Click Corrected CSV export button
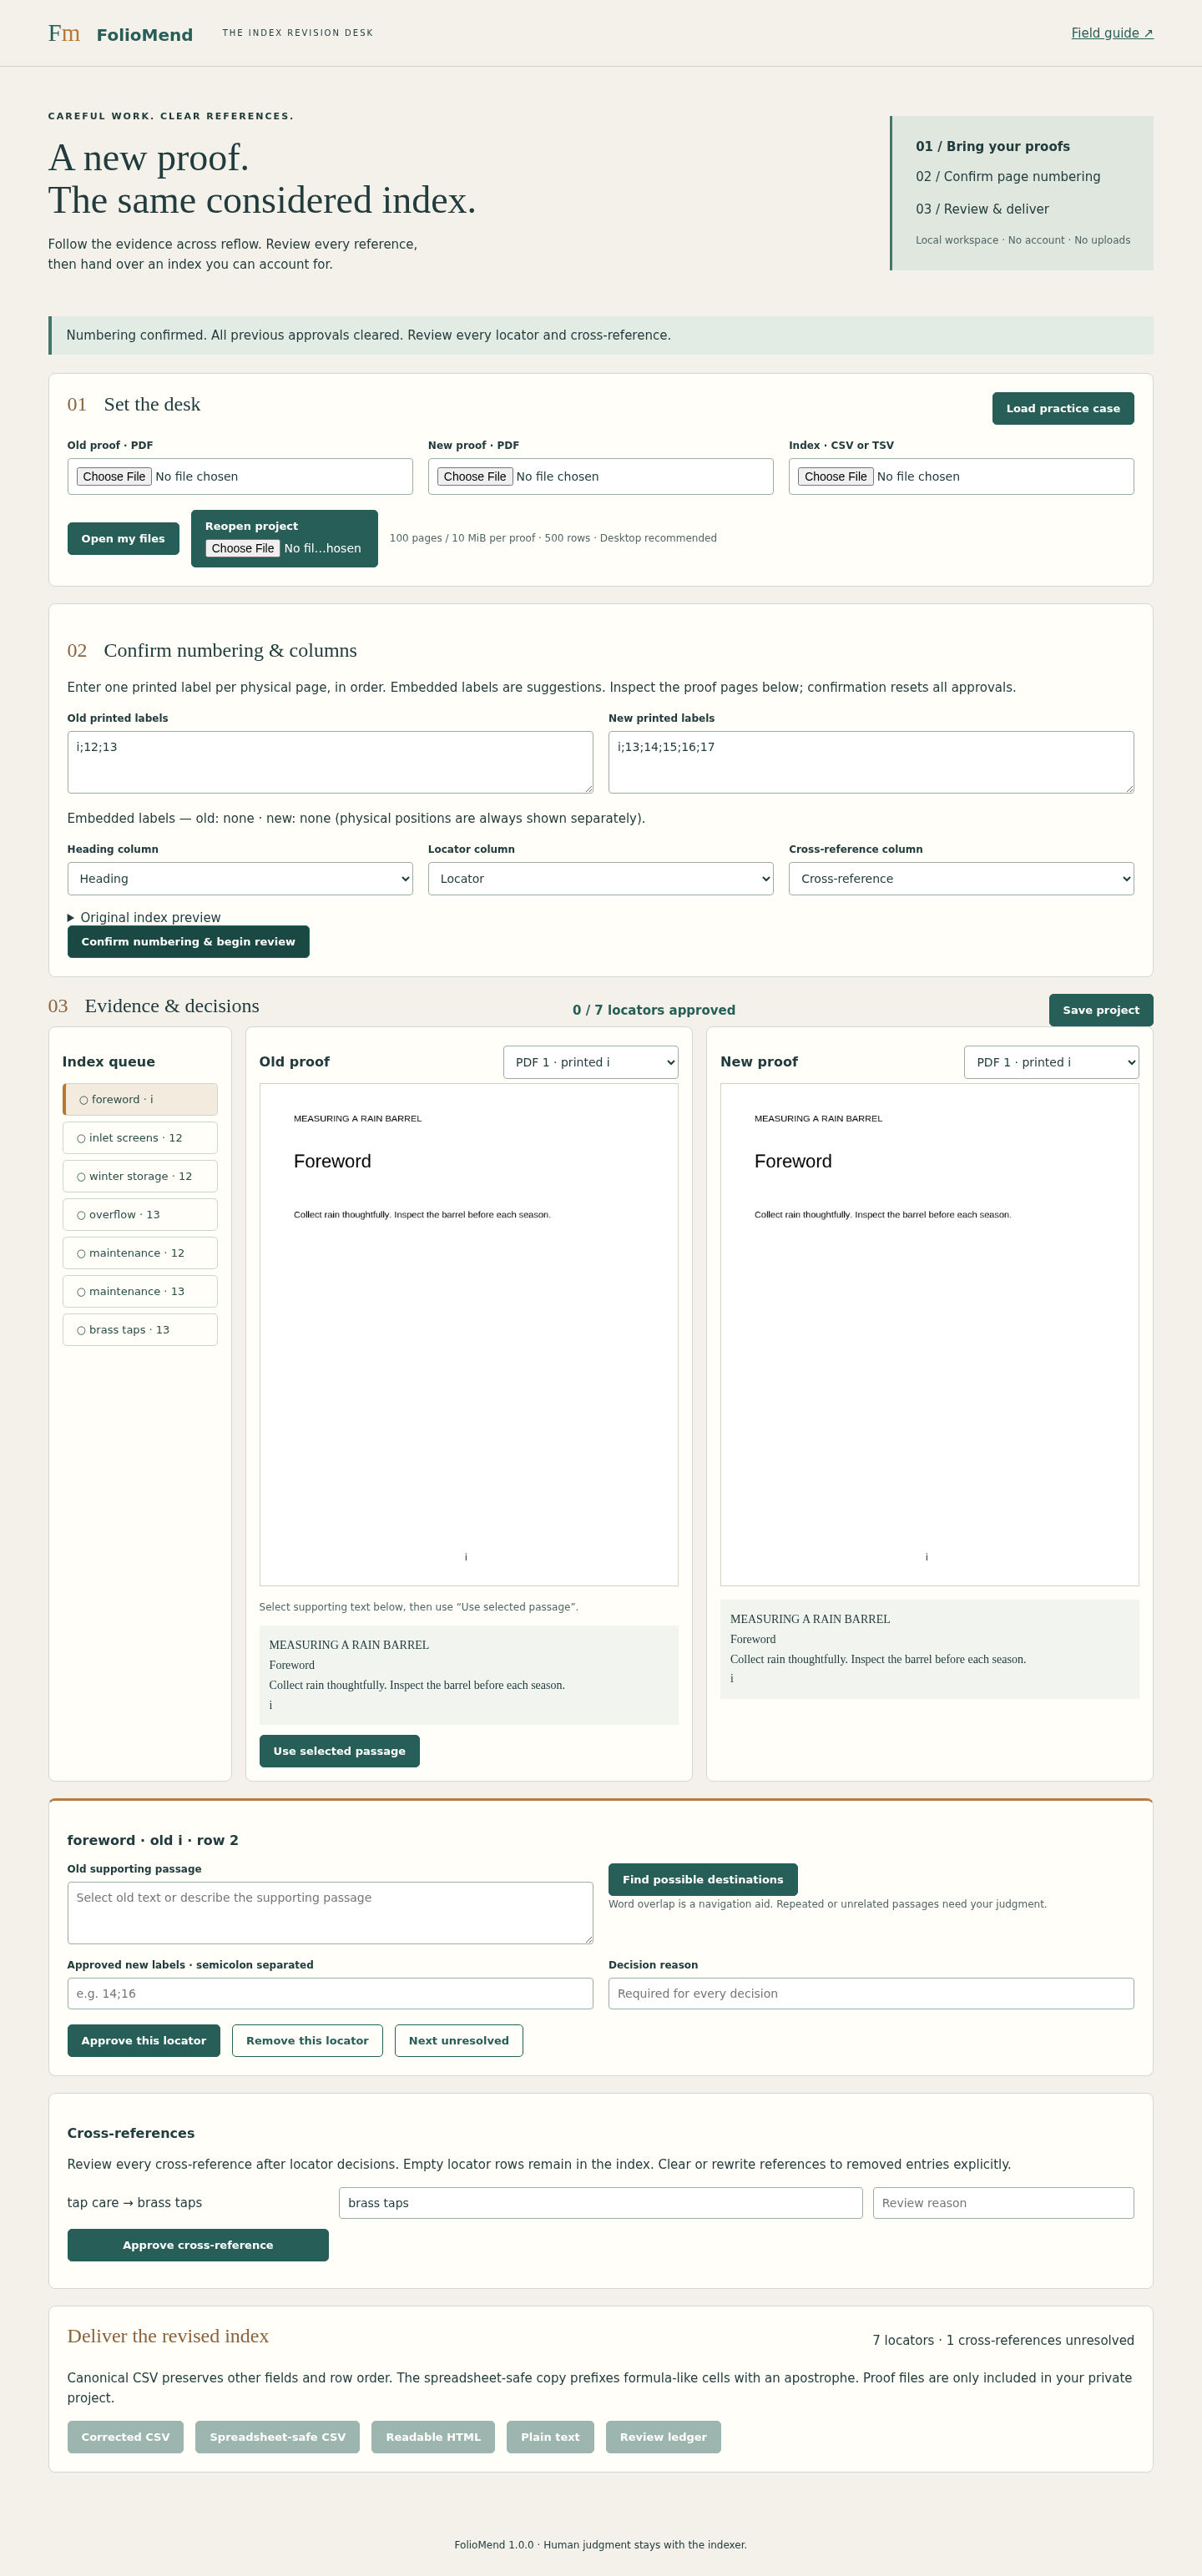This screenshot has width=1202, height=2576. tap(125, 2437)
